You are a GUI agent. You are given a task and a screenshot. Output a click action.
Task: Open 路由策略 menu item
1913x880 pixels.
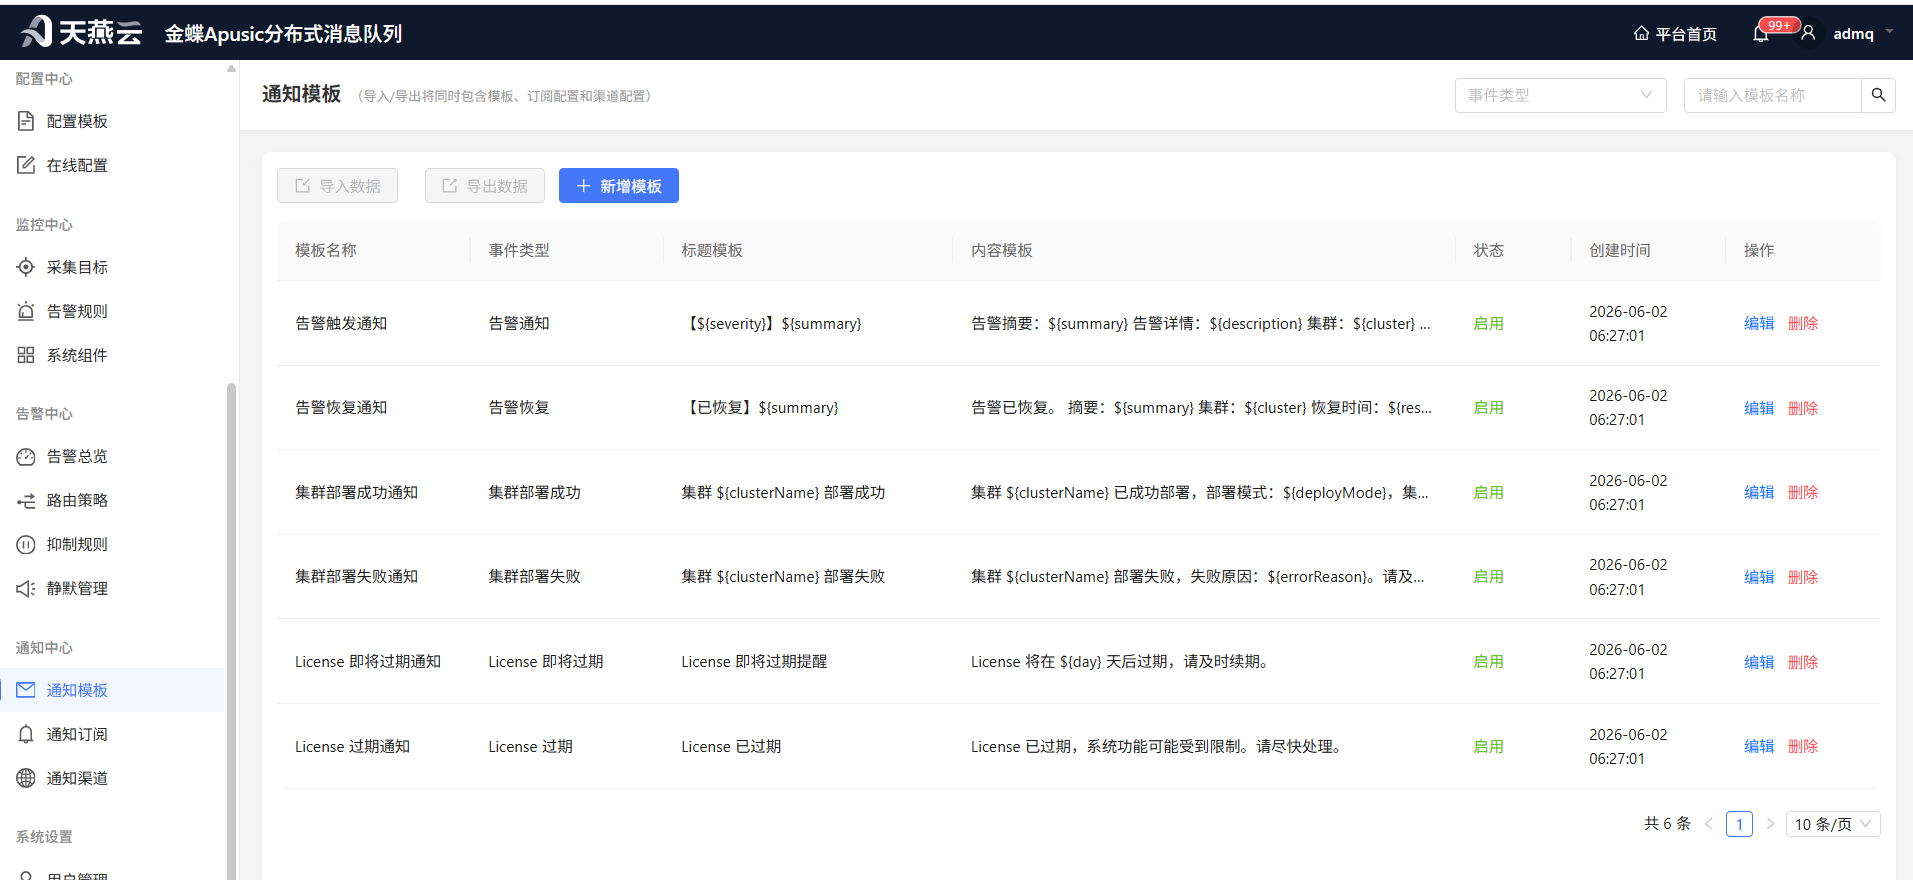pyautogui.click(x=112, y=500)
